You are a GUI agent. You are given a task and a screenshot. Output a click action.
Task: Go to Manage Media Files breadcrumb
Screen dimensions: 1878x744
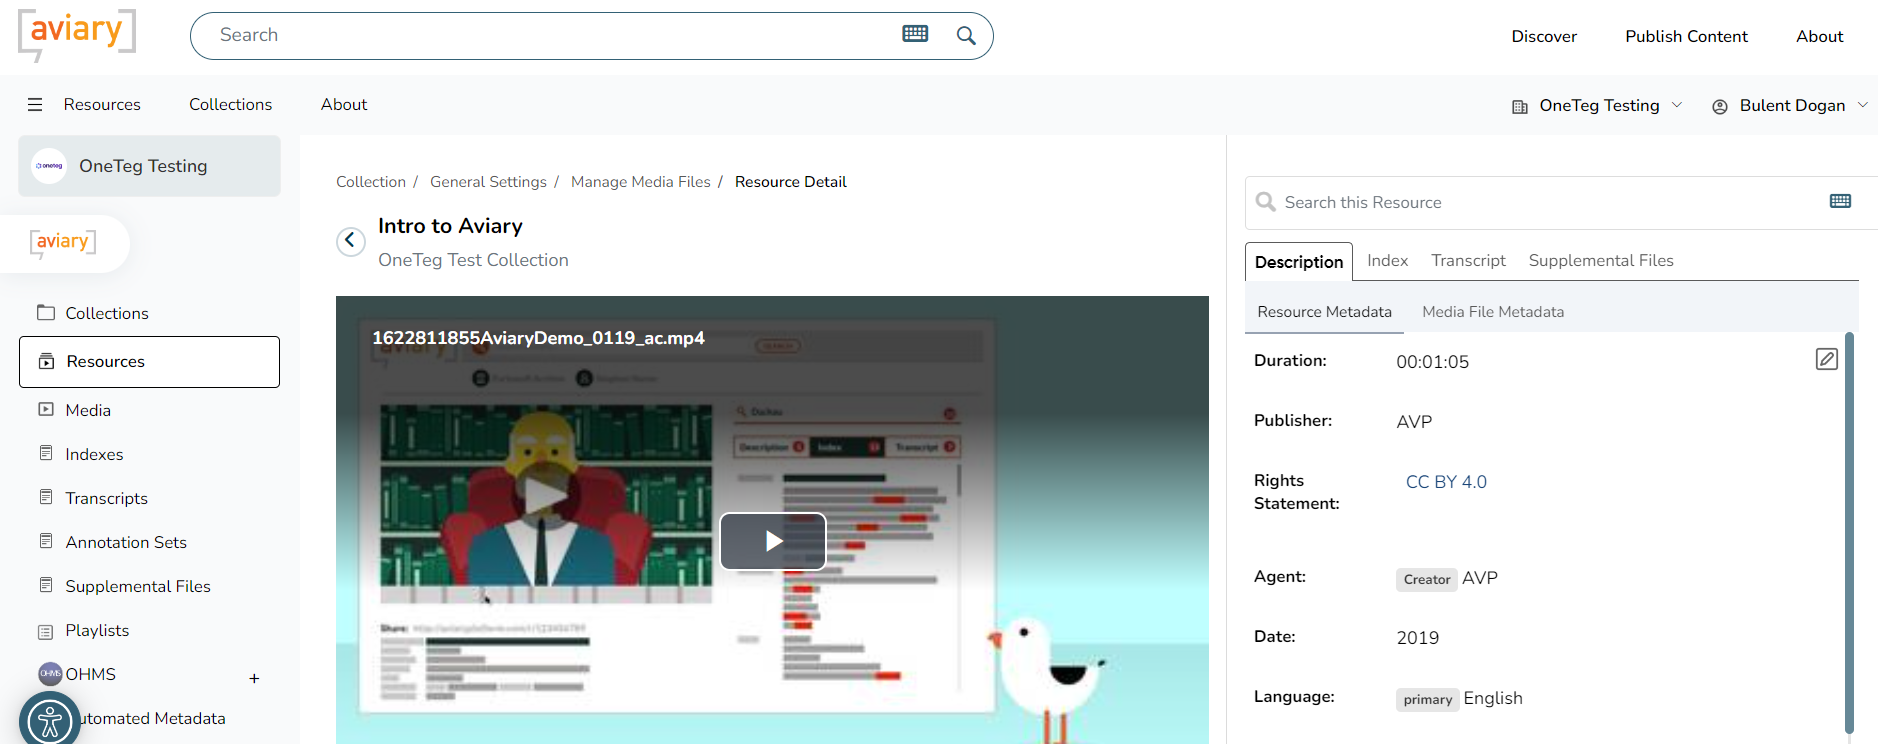coord(640,182)
